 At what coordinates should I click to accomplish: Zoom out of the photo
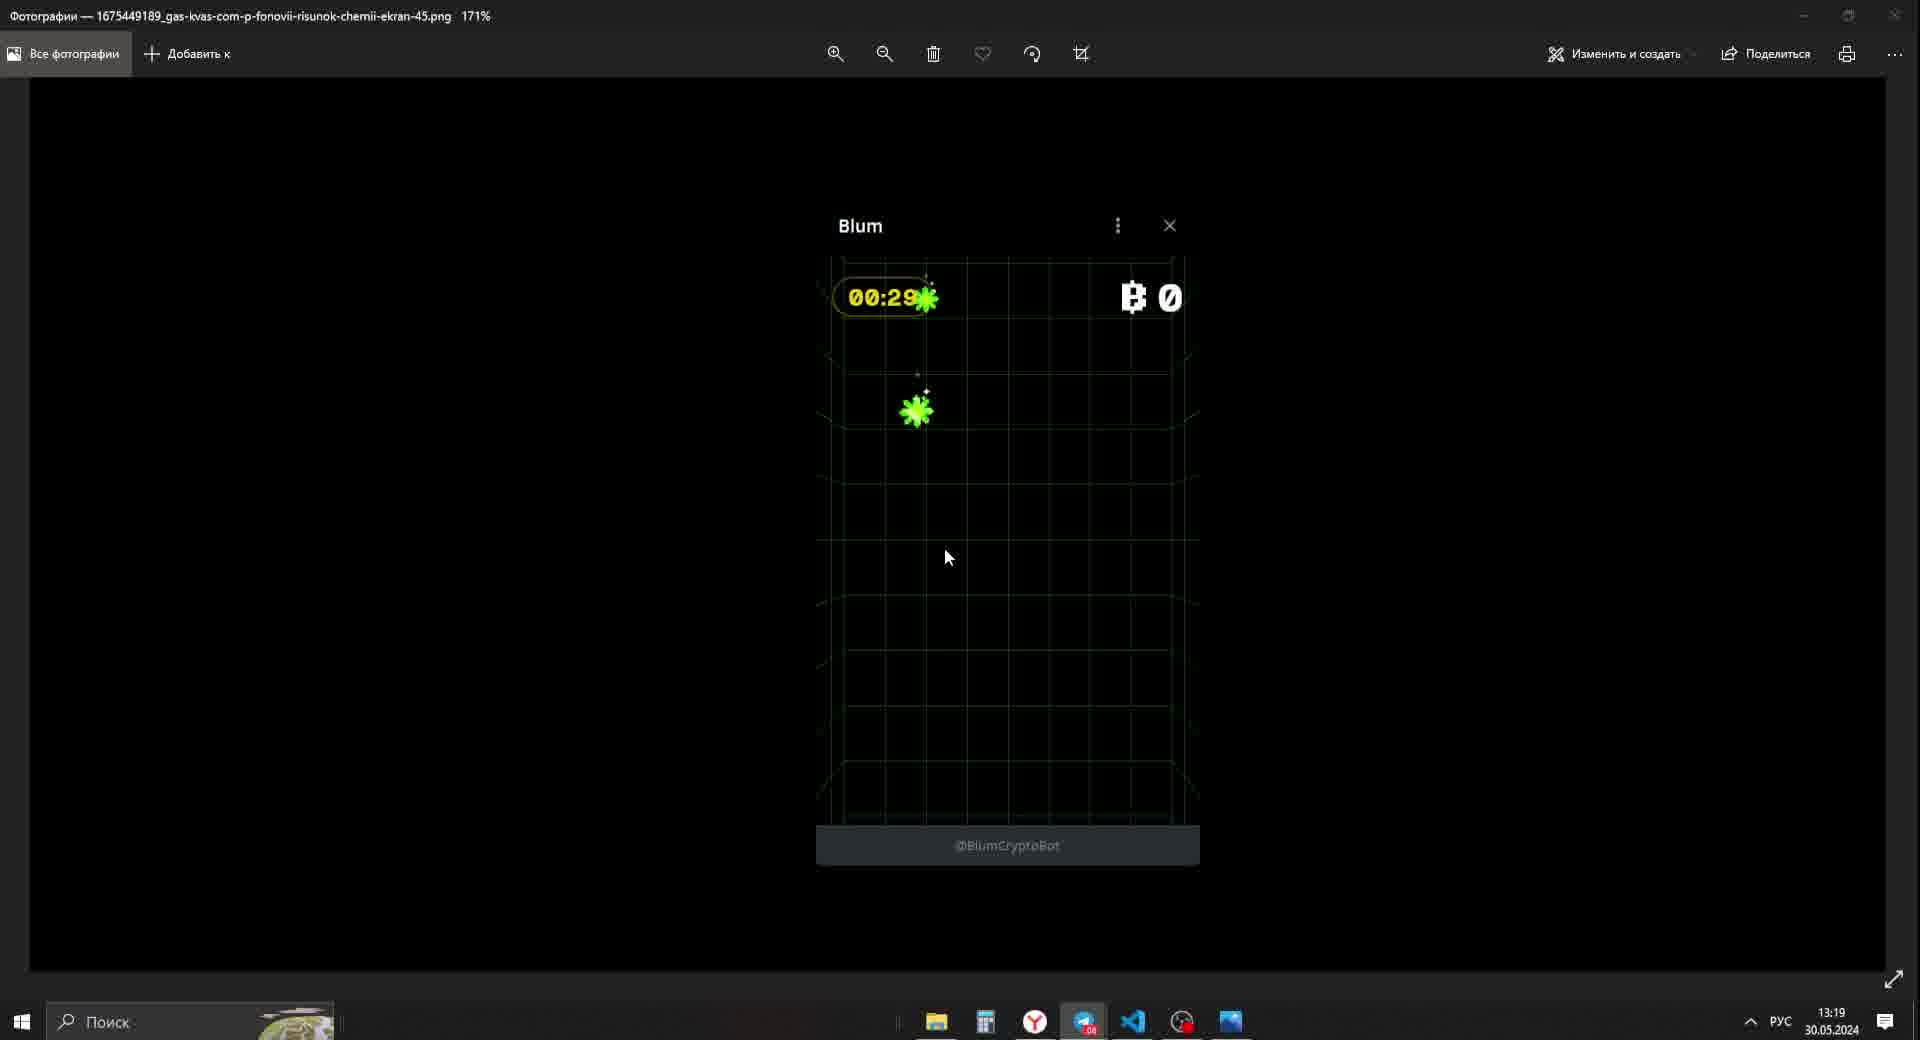[x=885, y=53]
